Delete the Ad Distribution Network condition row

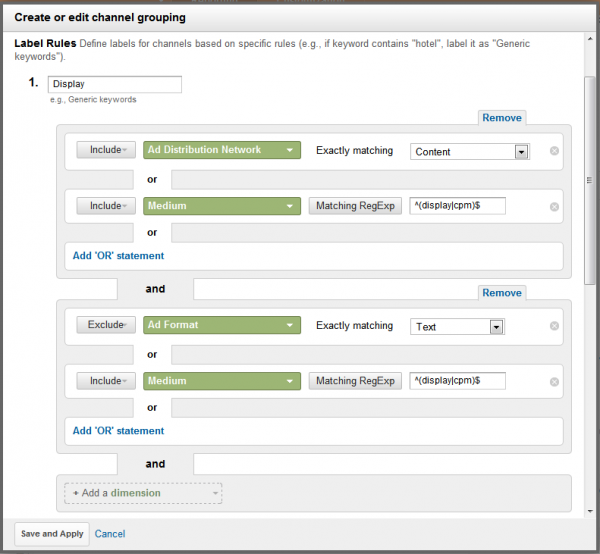[554, 152]
